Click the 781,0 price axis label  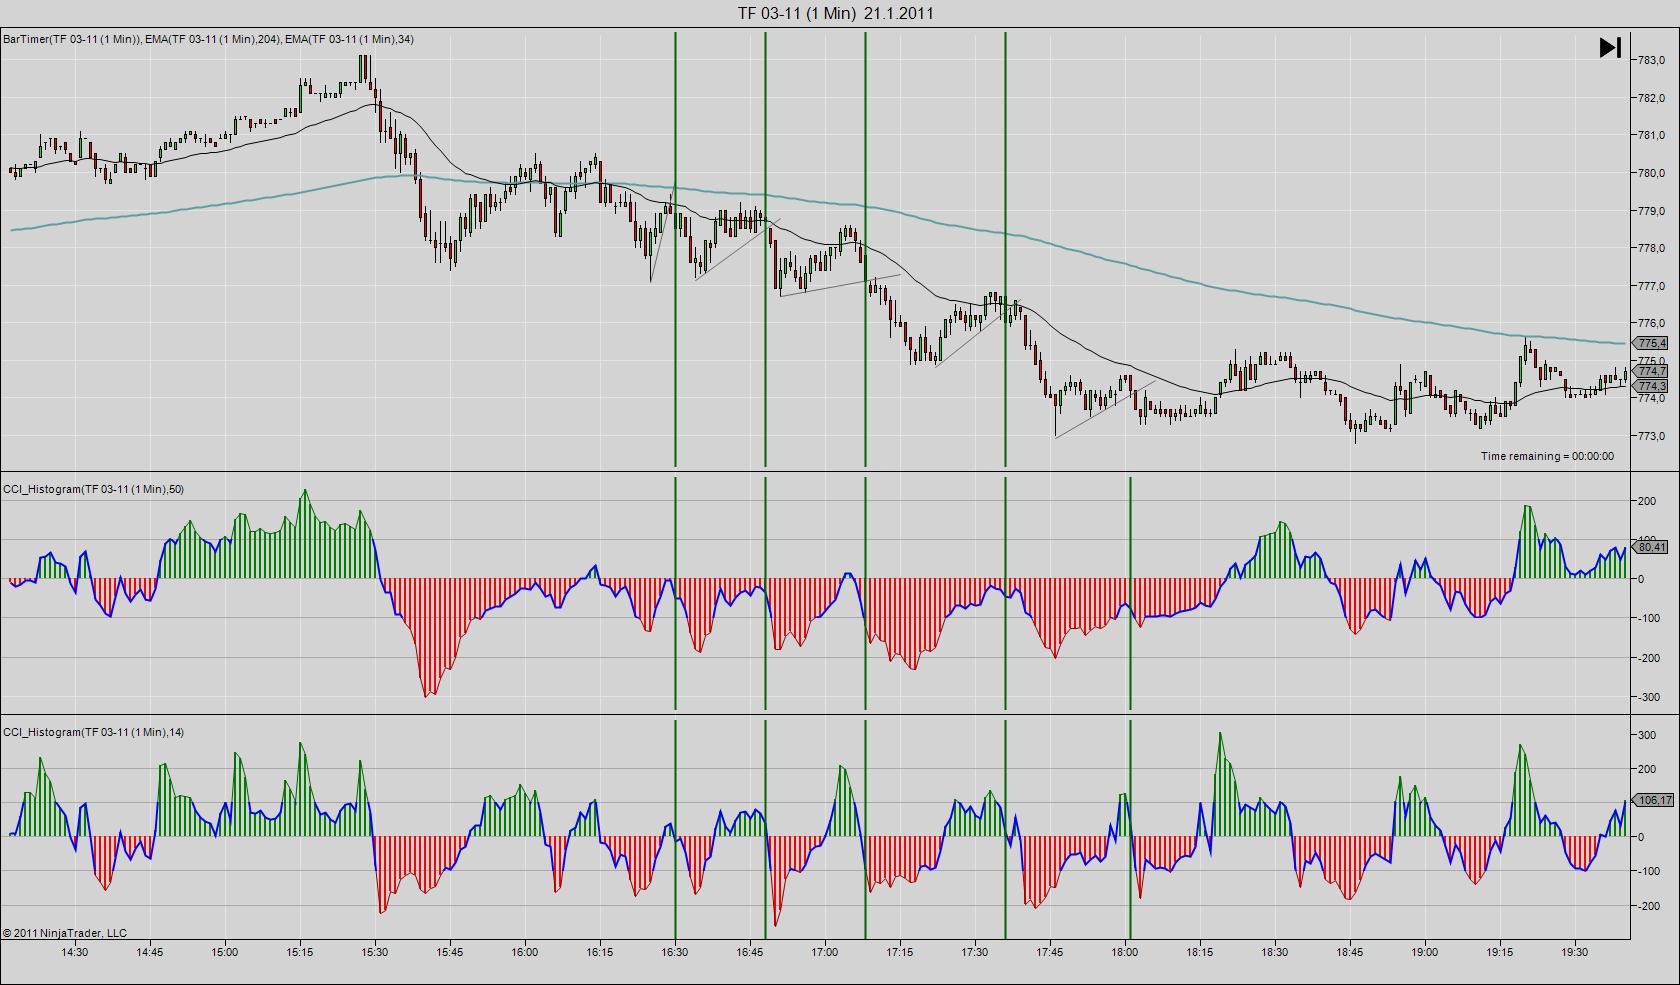click(x=1651, y=135)
